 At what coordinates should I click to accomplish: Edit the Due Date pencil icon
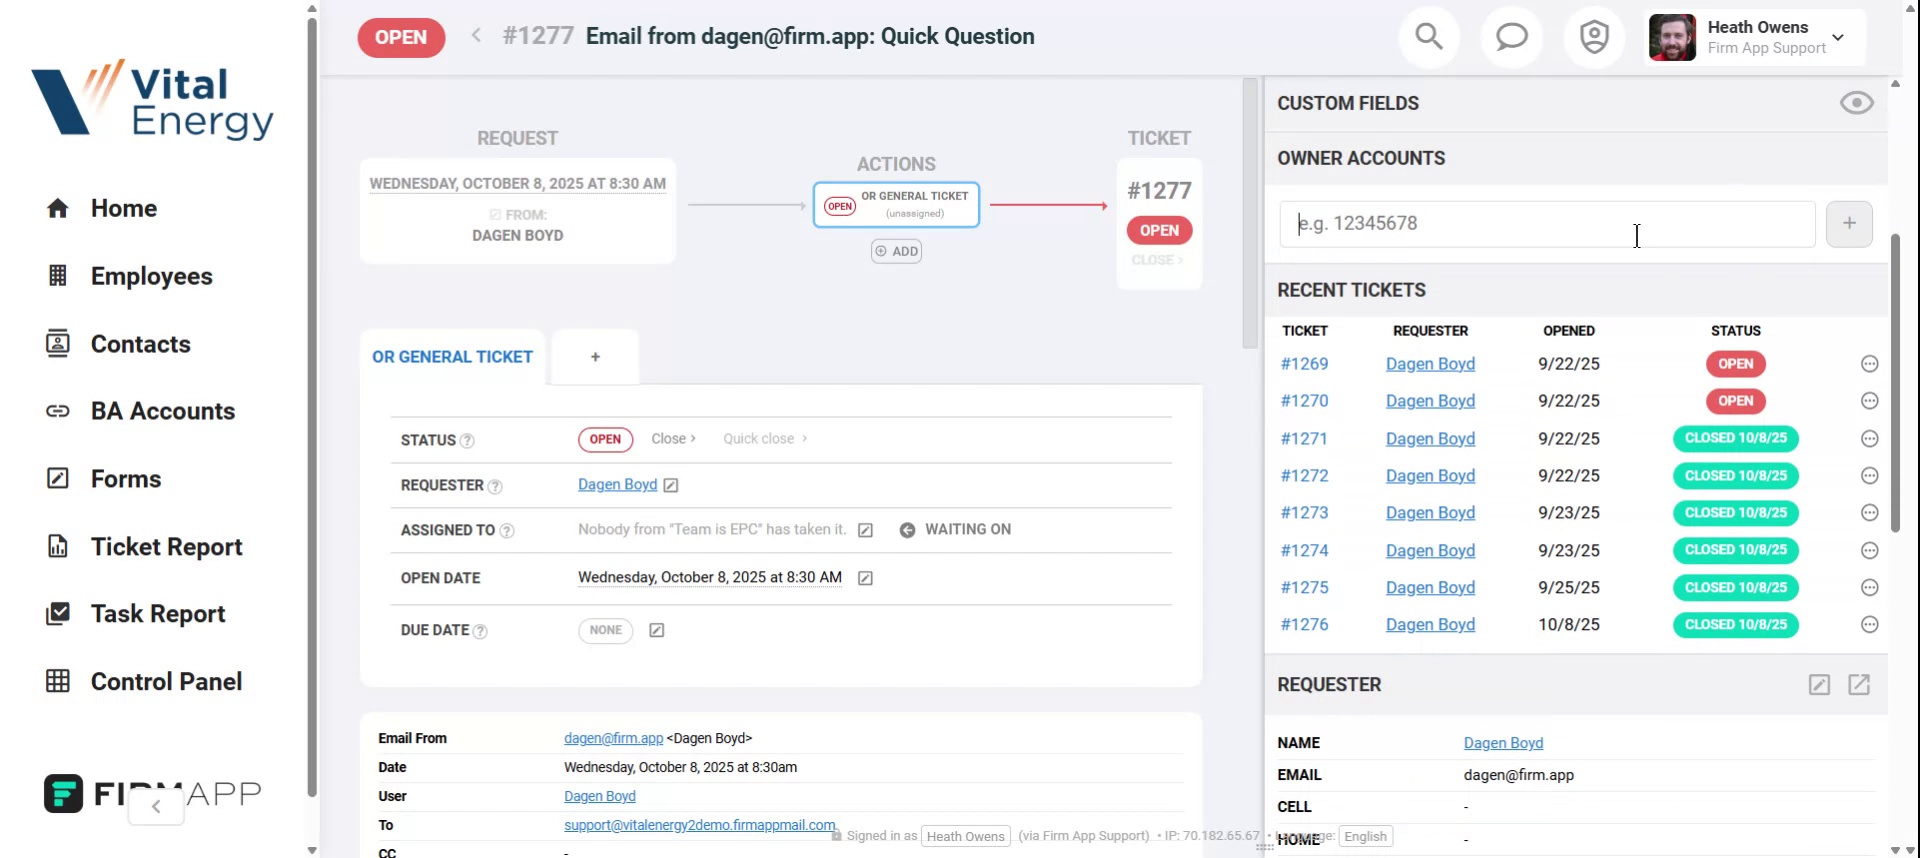tap(657, 630)
